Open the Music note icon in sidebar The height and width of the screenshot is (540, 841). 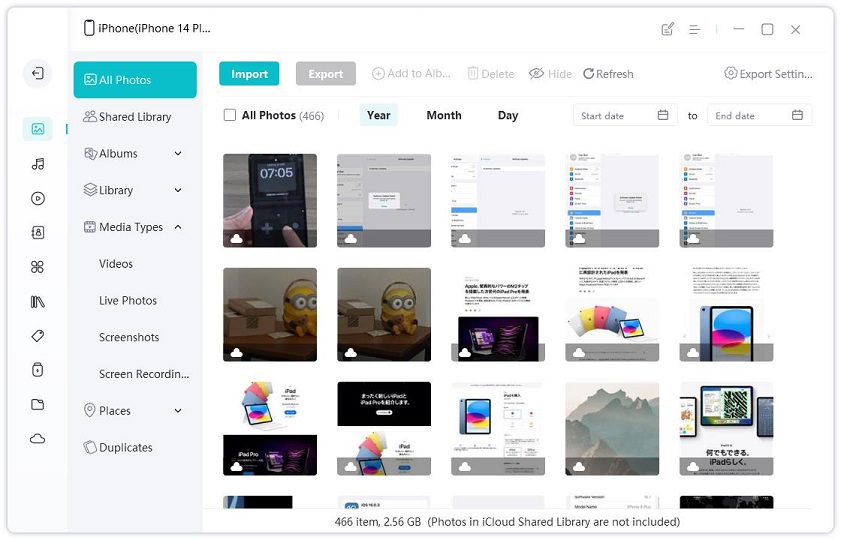coord(38,164)
